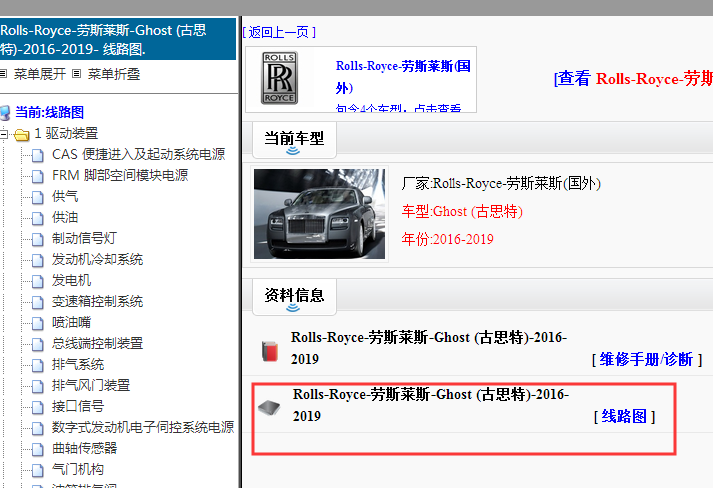Open 总线端控制装置 entry

click(98, 343)
